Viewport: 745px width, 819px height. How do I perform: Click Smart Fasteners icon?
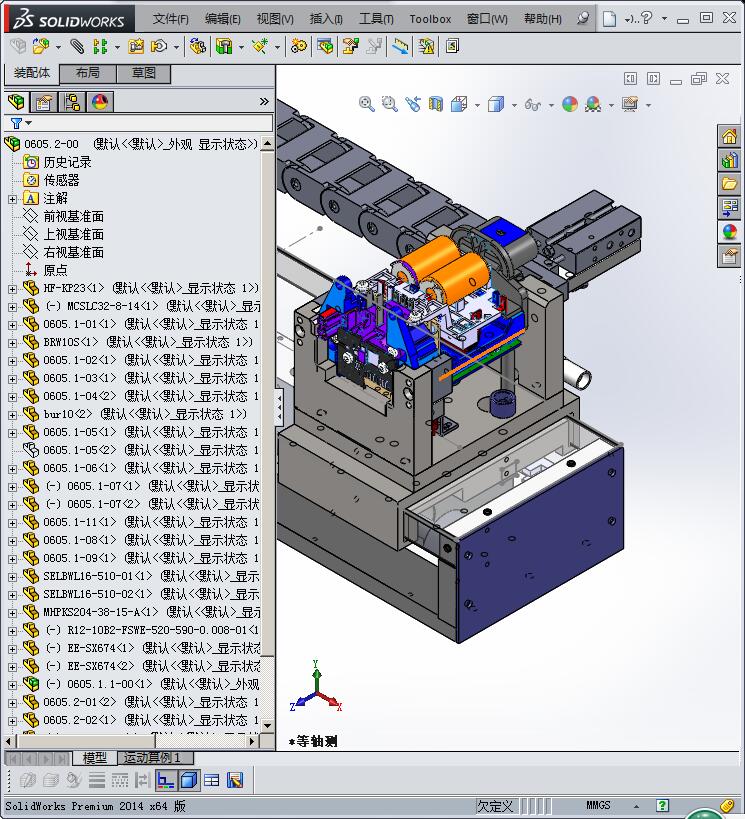coord(136,46)
